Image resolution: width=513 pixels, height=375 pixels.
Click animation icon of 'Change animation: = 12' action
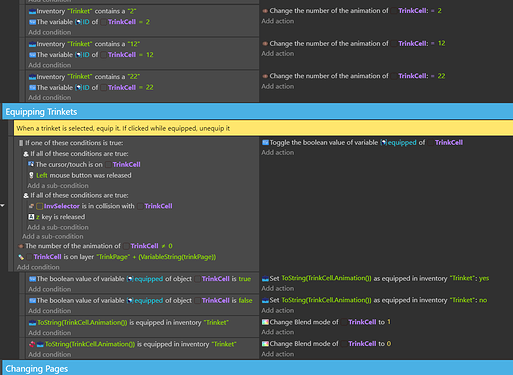(265, 44)
